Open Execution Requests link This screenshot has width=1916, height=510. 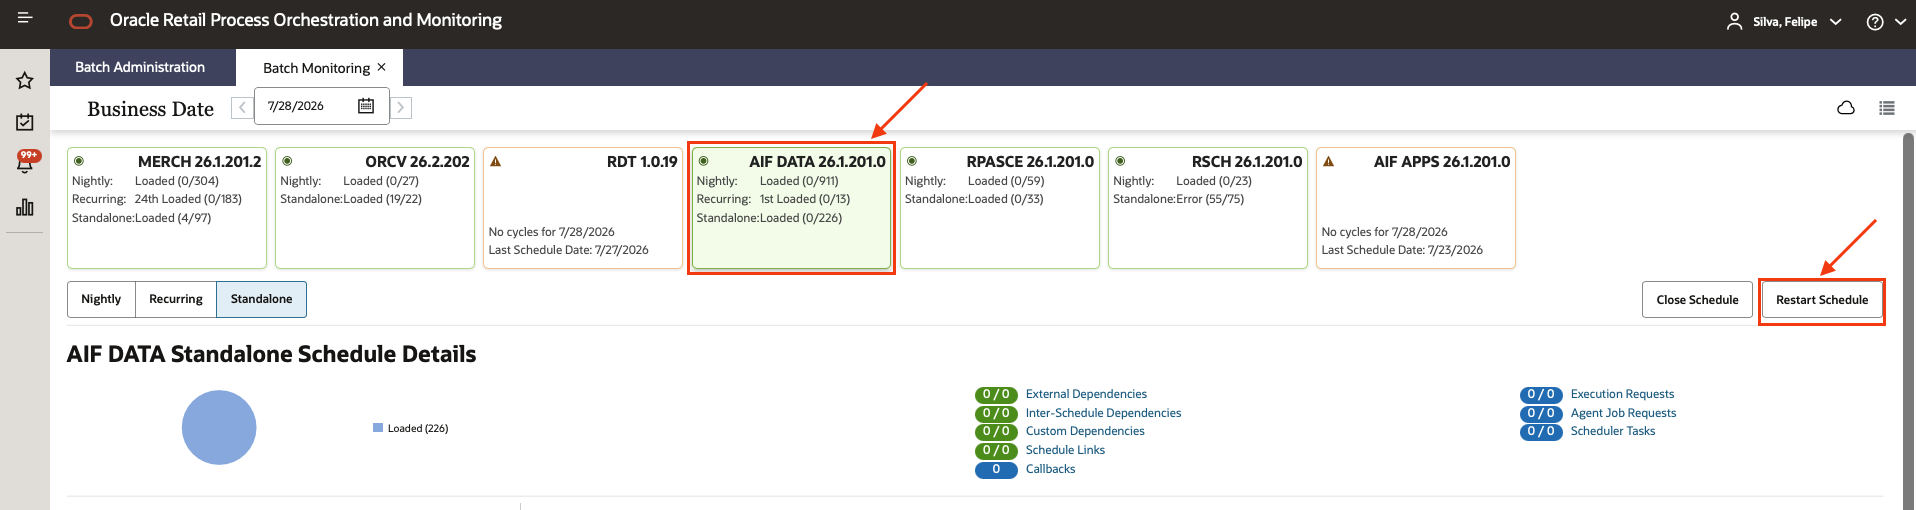tap(1622, 394)
